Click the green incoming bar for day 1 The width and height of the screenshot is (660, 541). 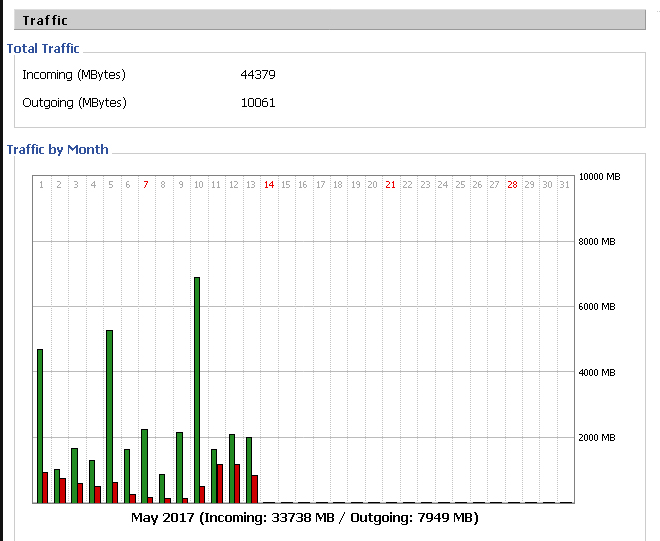pyautogui.click(x=40, y=426)
